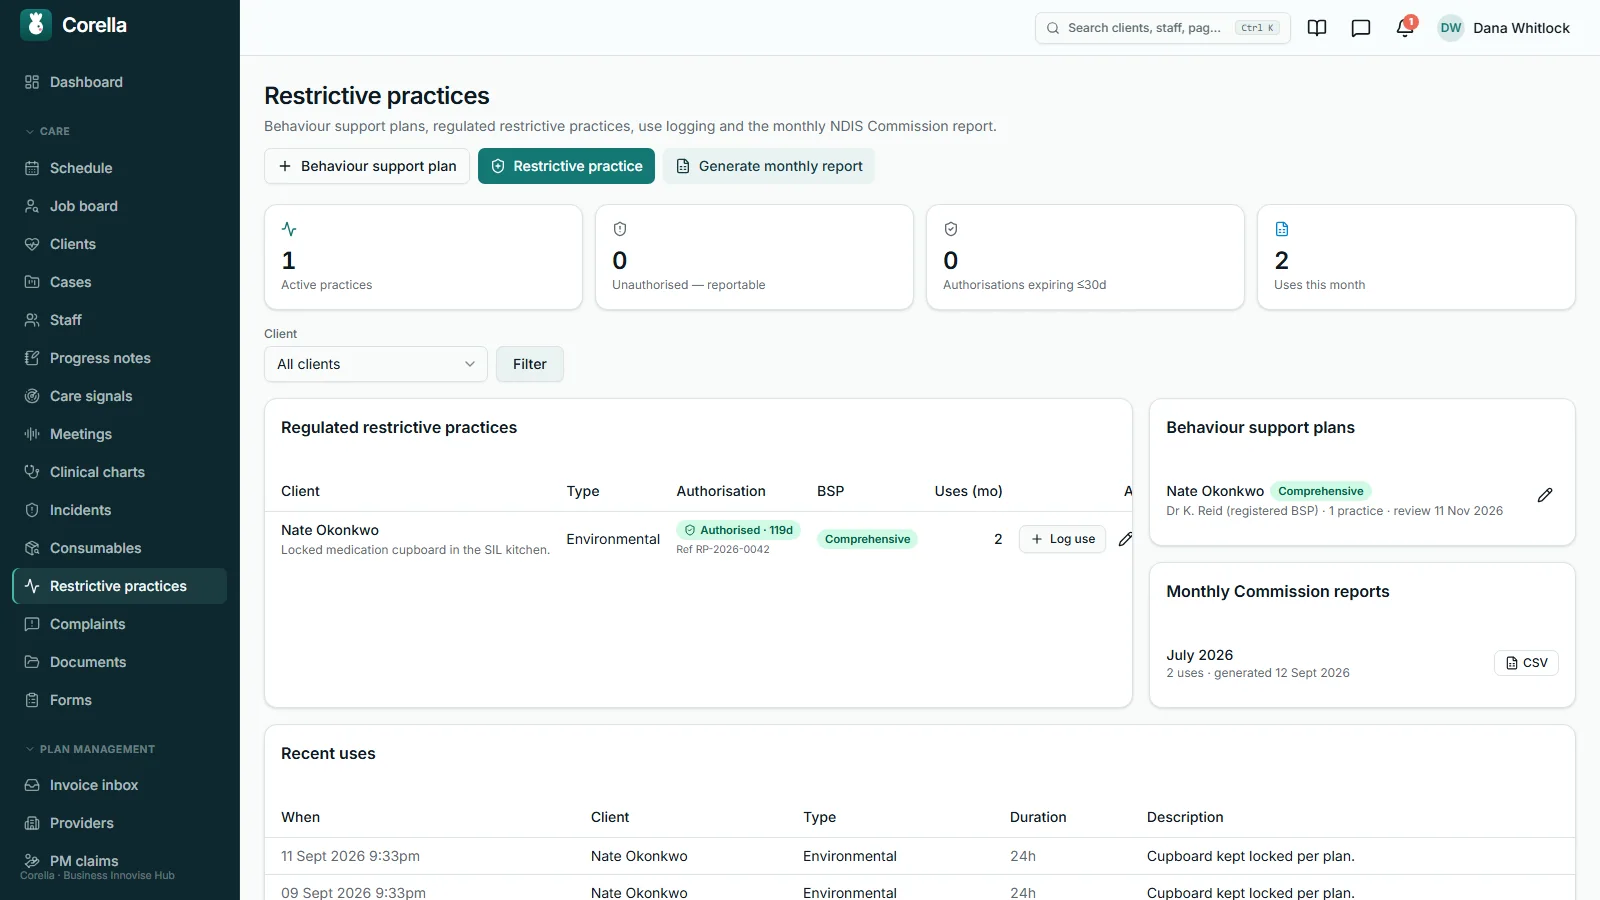Image resolution: width=1600 pixels, height=900 pixels.
Task: Click Log use for Nate Okonkwo
Action: [x=1062, y=539]
